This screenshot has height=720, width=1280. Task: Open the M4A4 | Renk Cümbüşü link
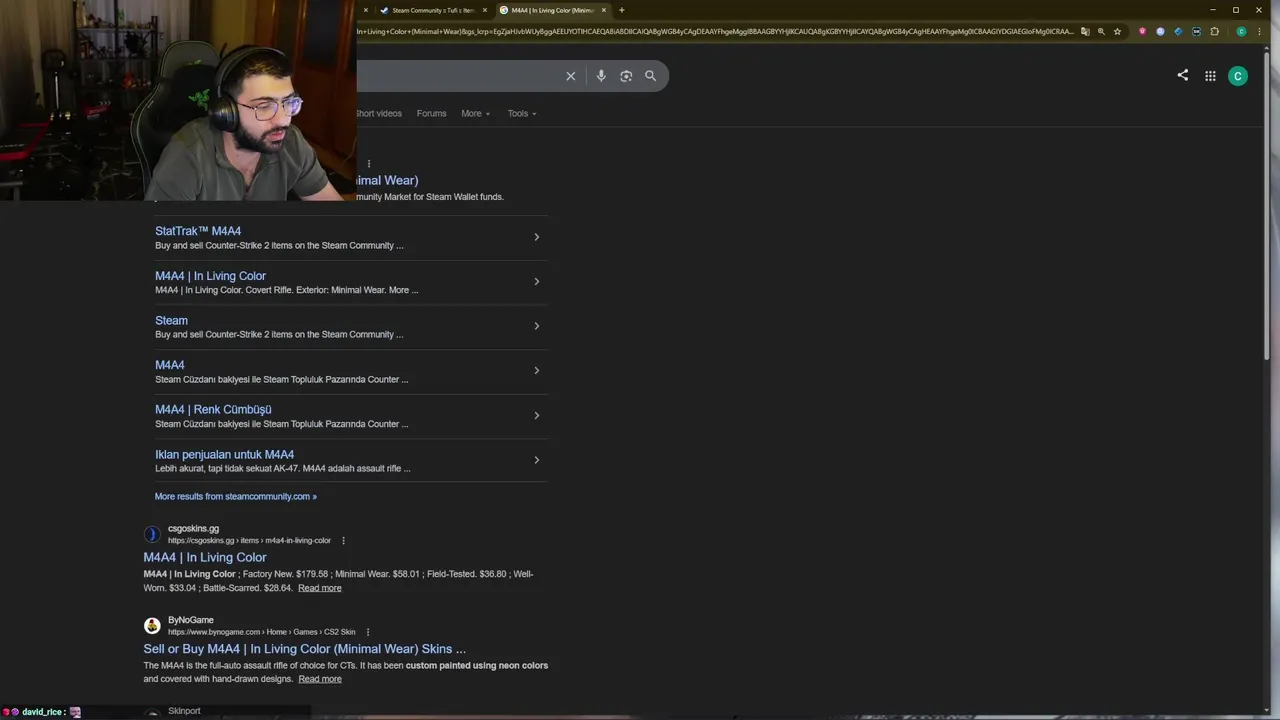point(213,410)
